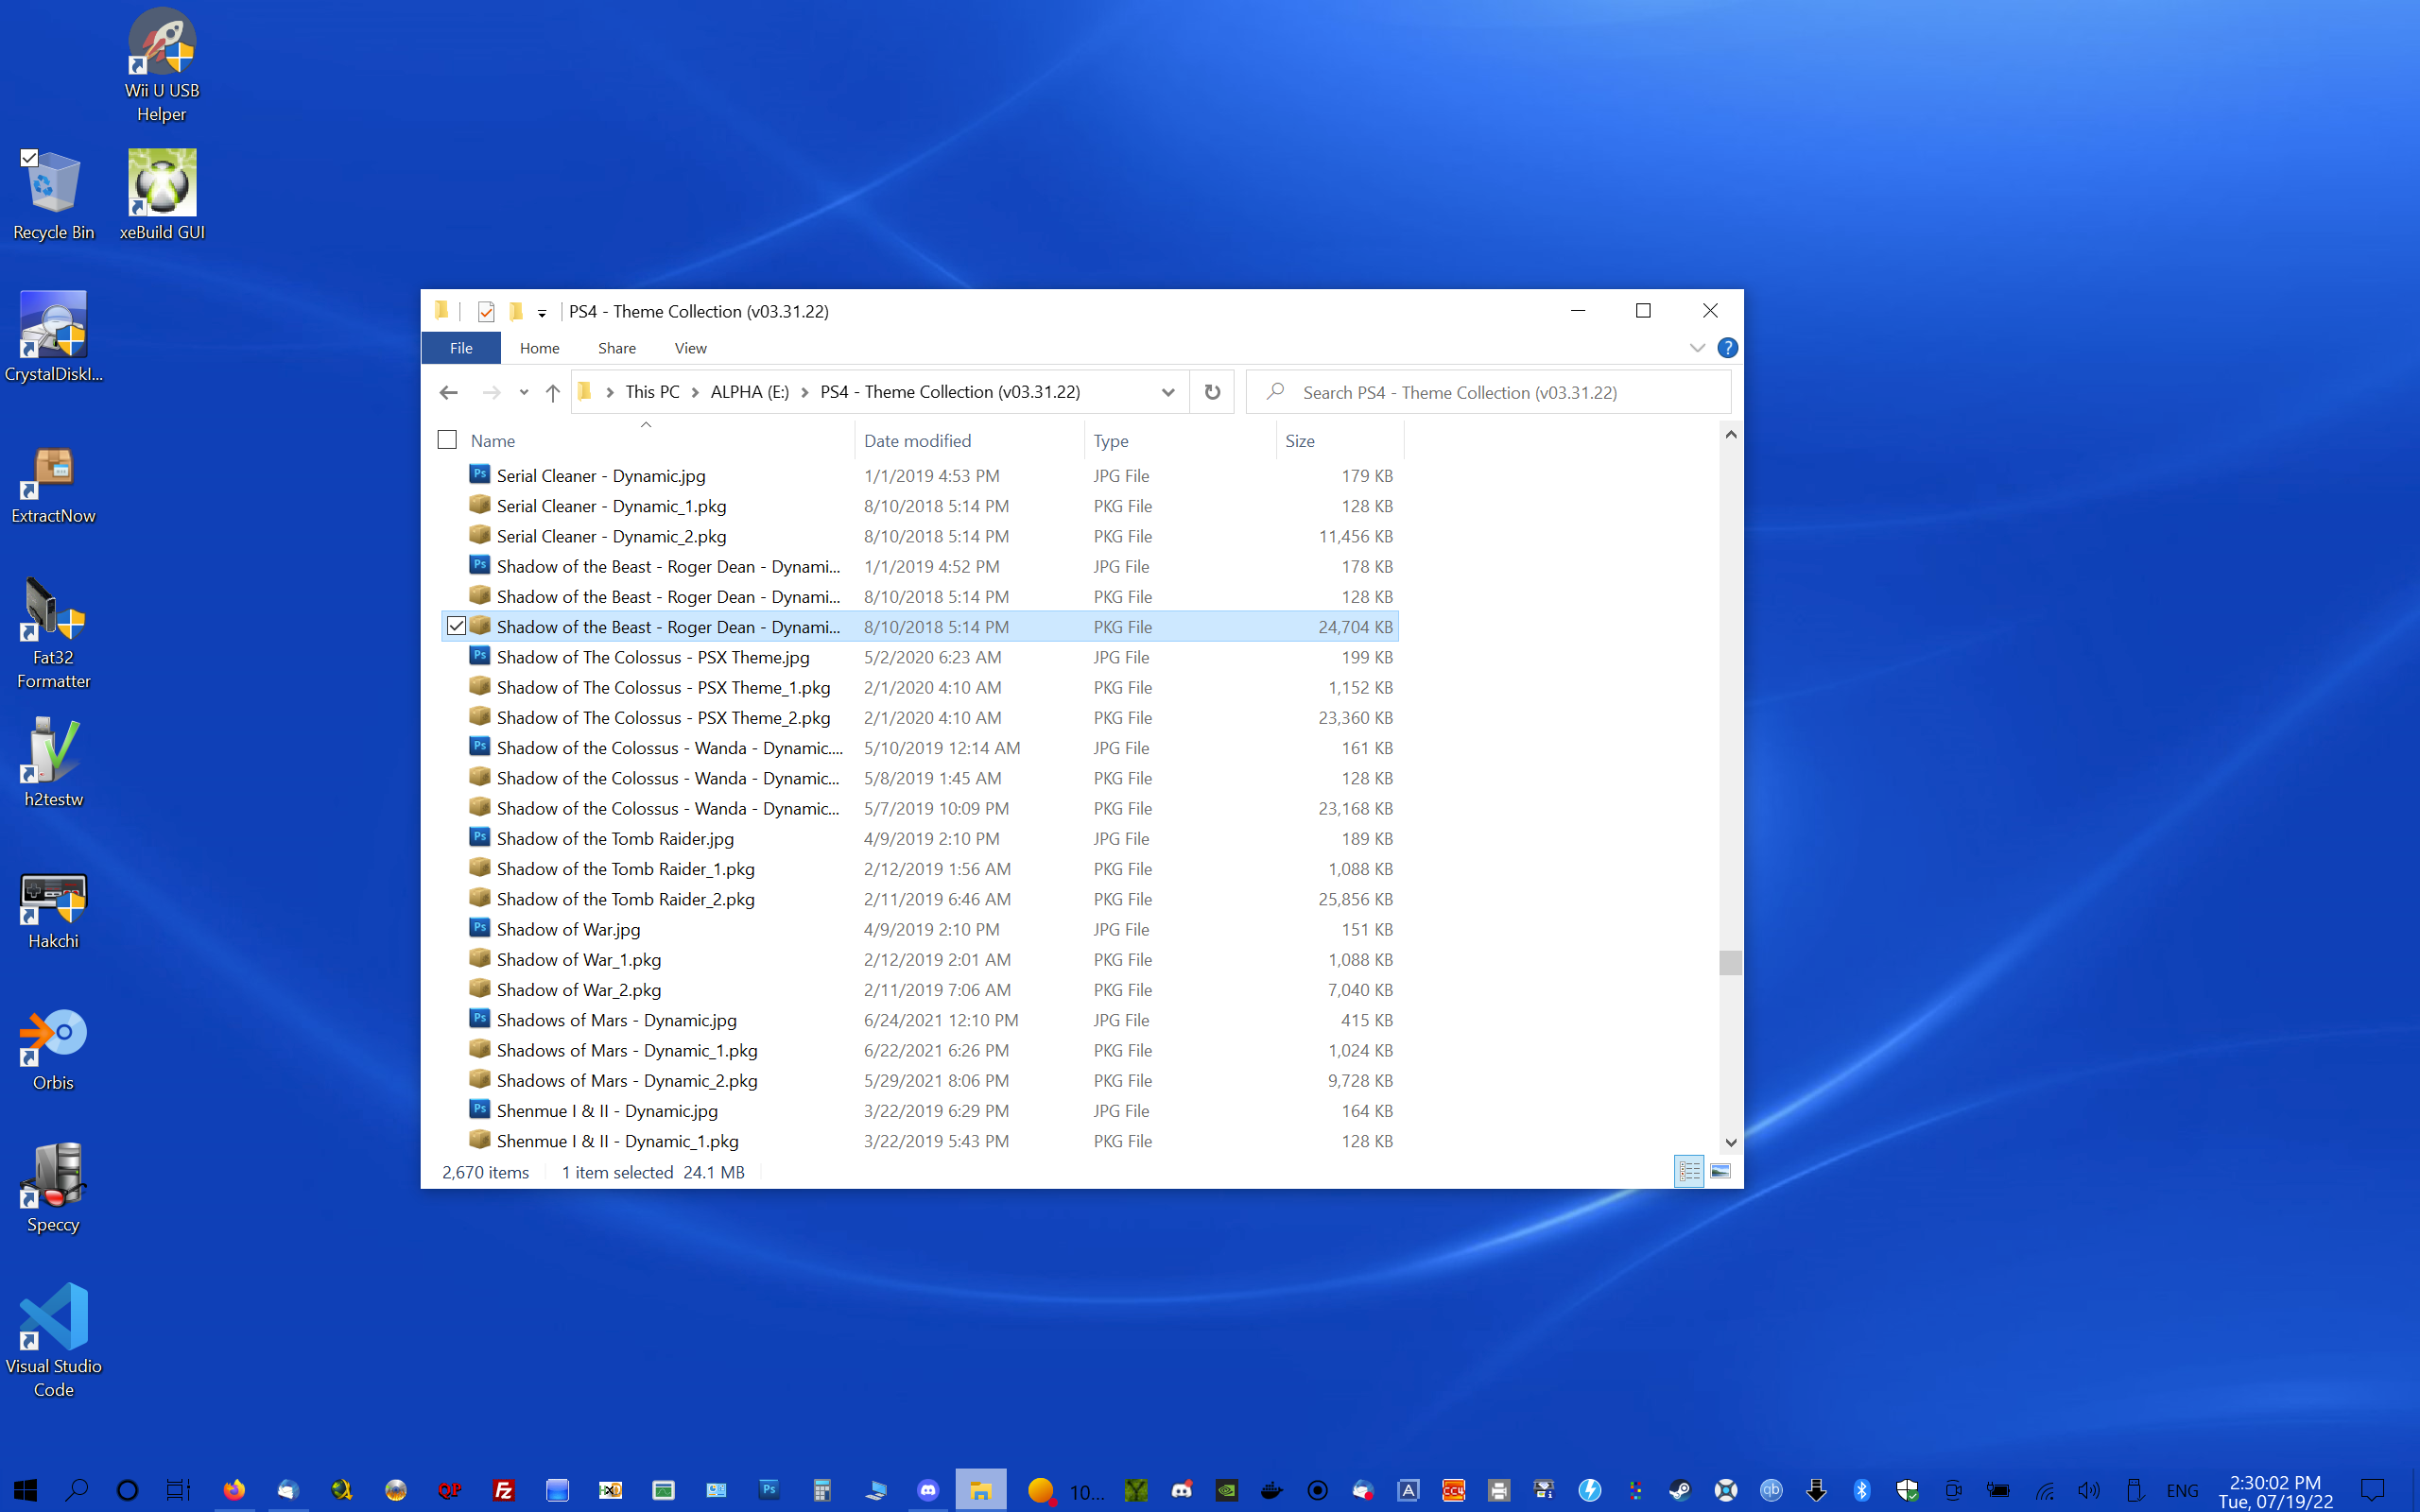Navigate to This PC breadcrumb

[x=652, y=392]
